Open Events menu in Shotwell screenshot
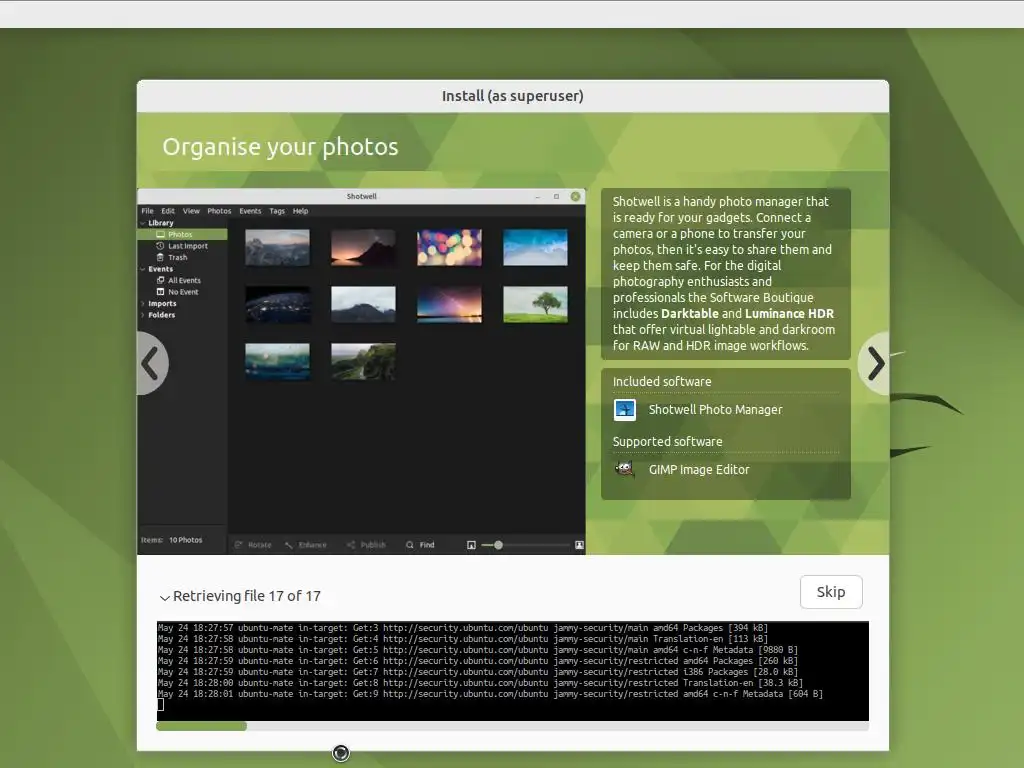1024x768 pixels. tap(250, 211)
